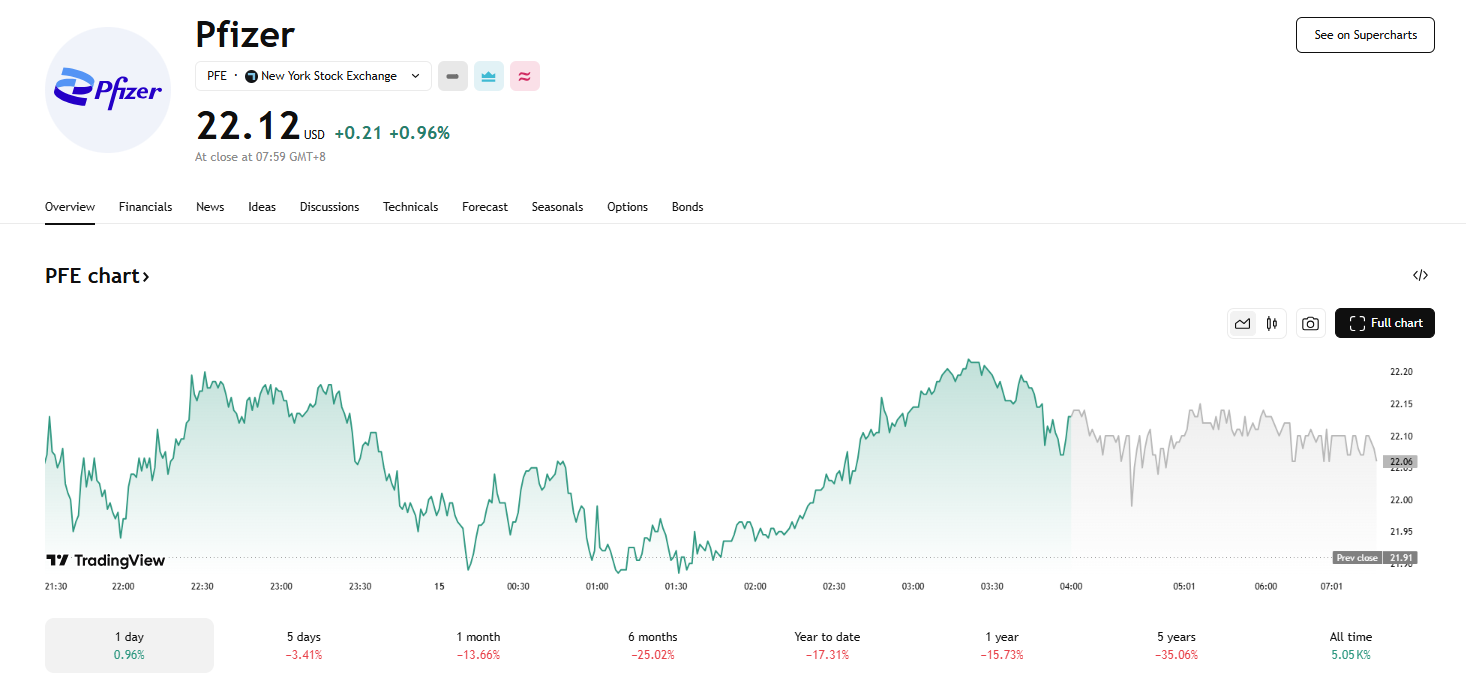Click the Pfizer logo image
Screen dimensions: 1466x683
click(x=108, y=90)
